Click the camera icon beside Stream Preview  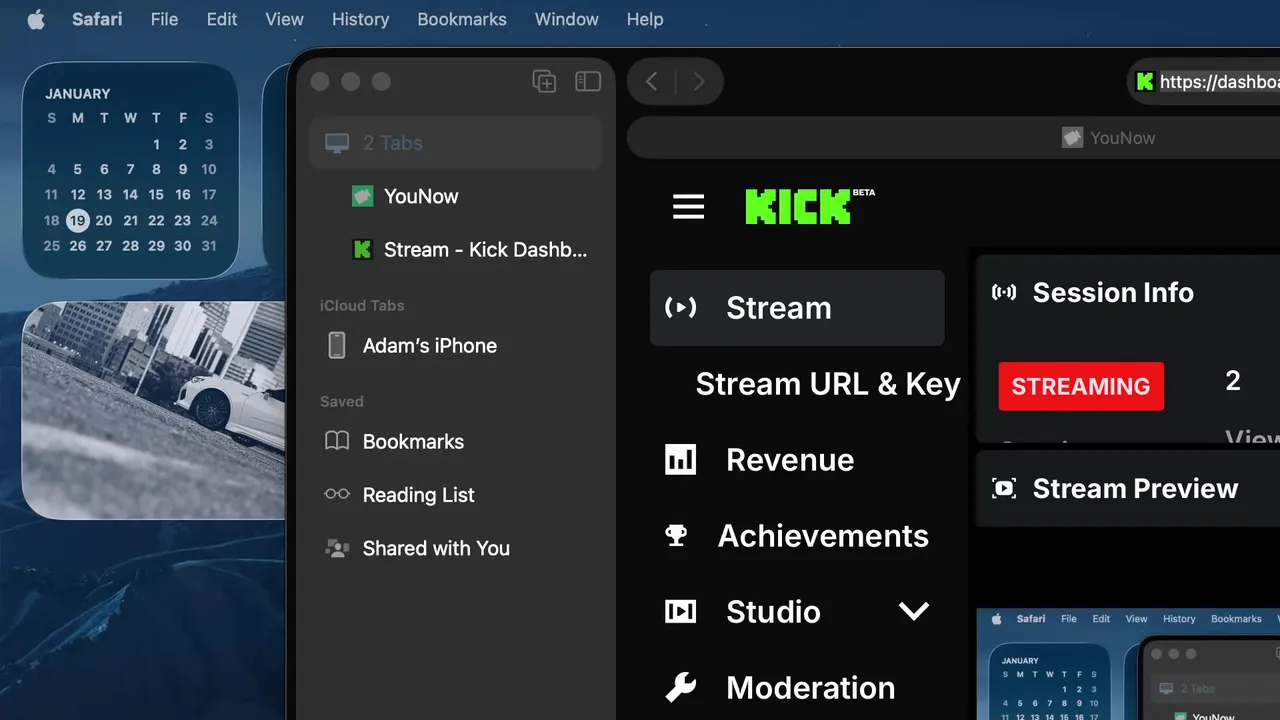tap(1004, 488)
